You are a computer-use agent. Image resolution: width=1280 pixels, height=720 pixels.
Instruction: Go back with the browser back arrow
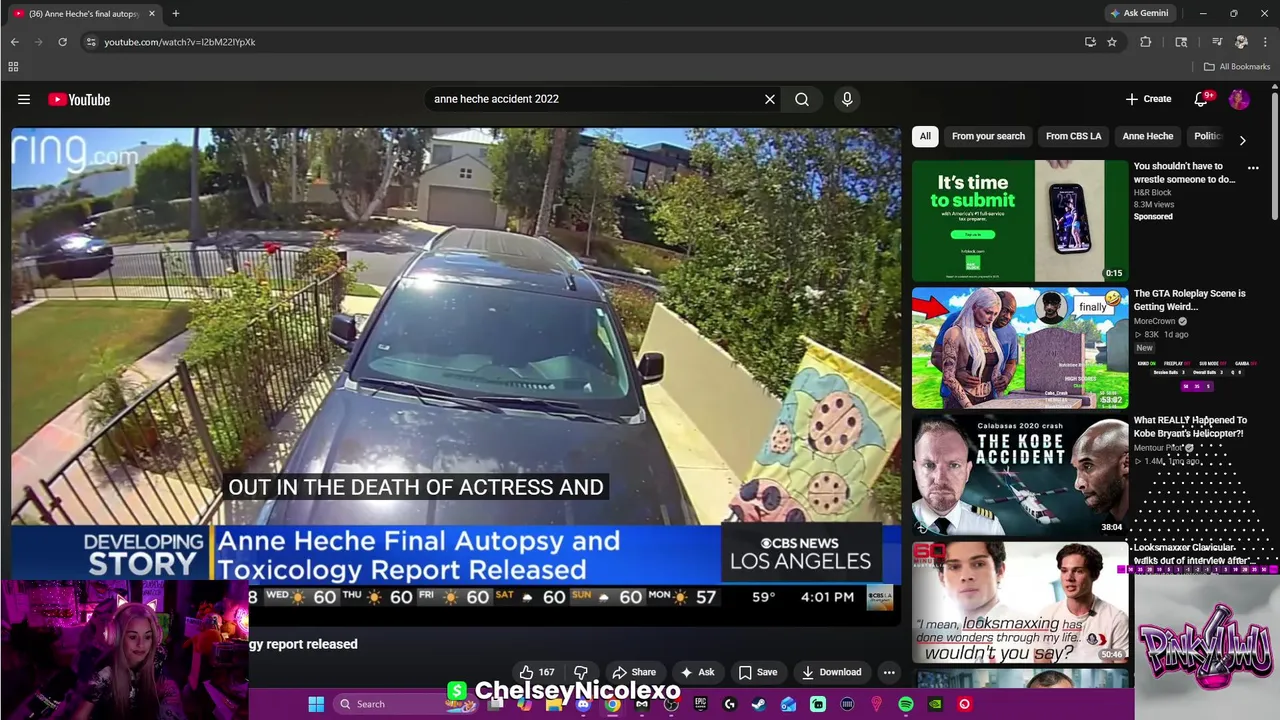(x=15, y=42)
